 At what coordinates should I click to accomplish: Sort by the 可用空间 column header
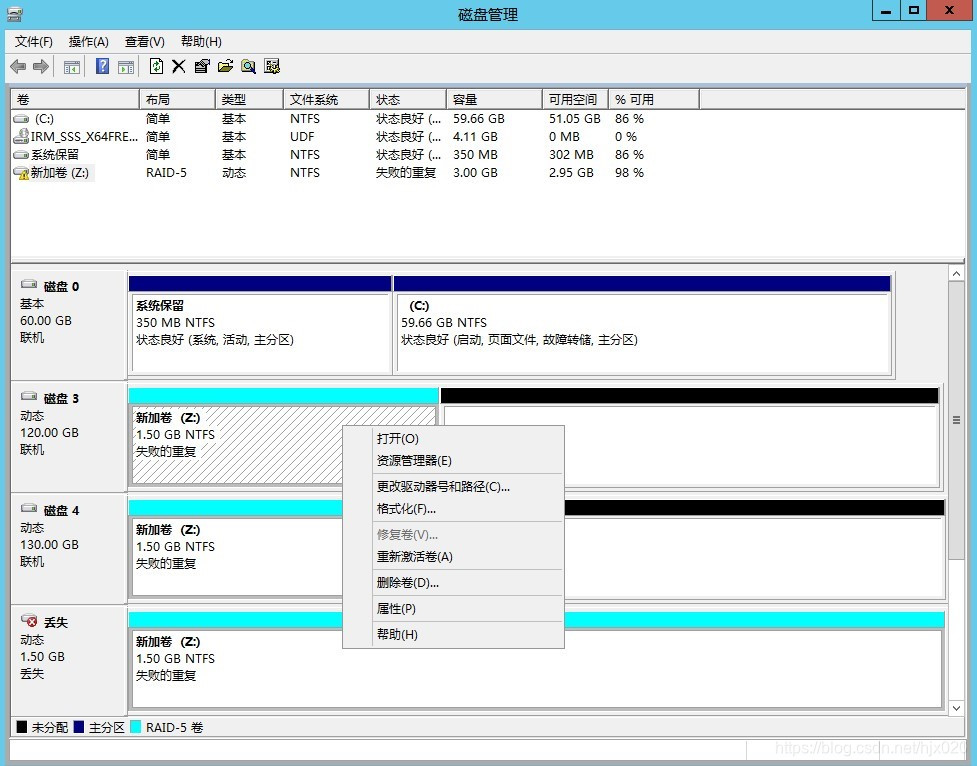point(575,99)
